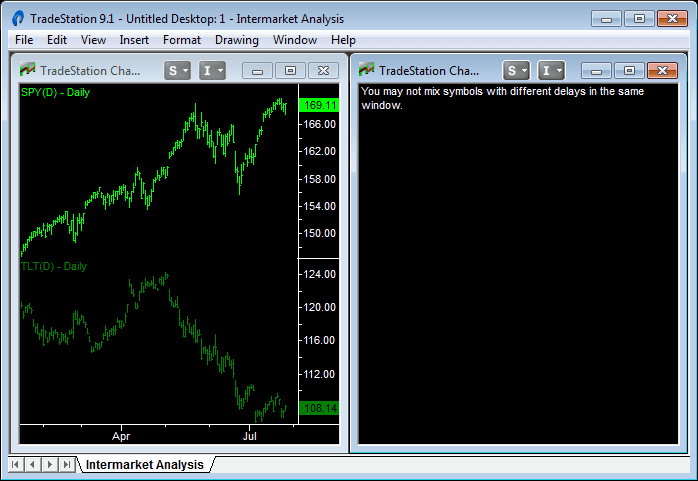Viewport: 698px width, 481px height.
Task: Click previous workspace tab arrow
Action: coord(32,465)
